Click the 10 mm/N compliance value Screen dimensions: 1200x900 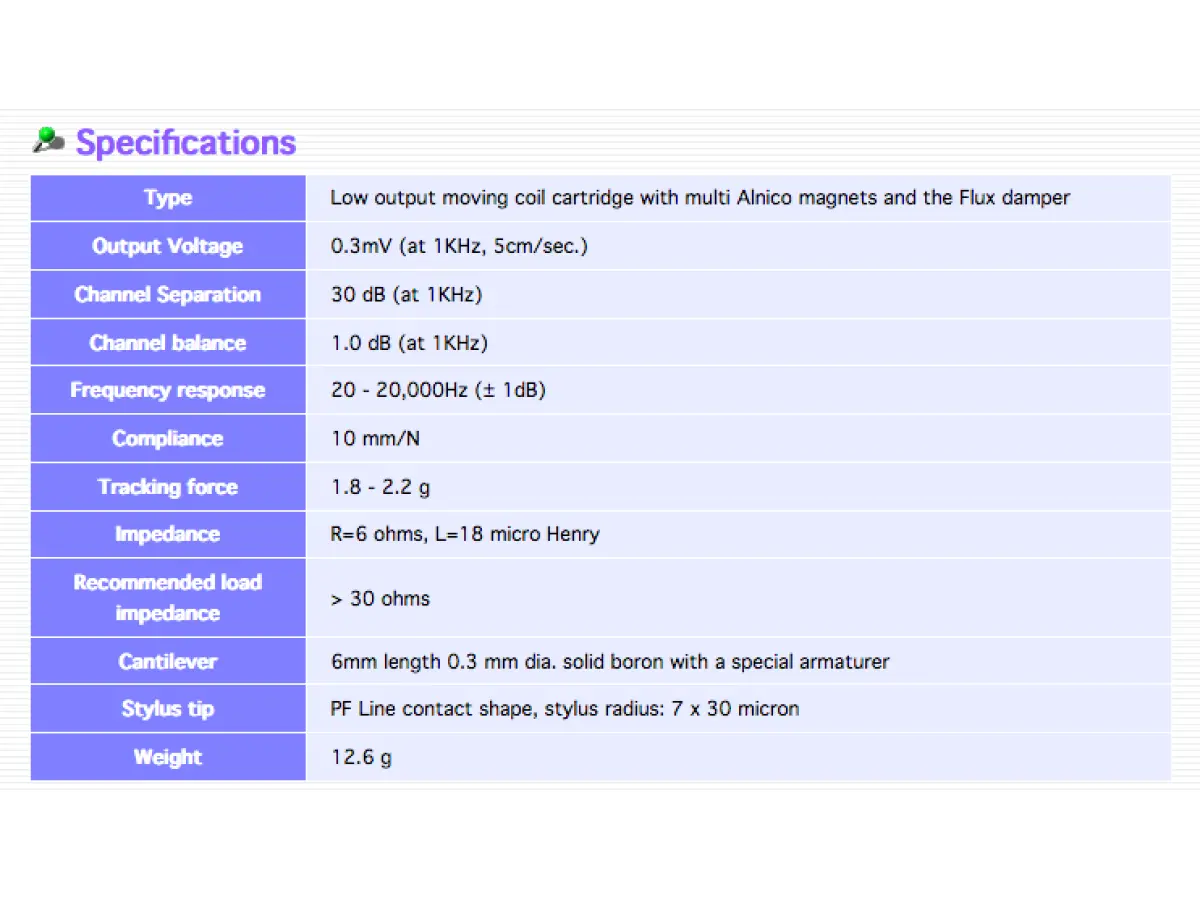[x=375, y=438]
